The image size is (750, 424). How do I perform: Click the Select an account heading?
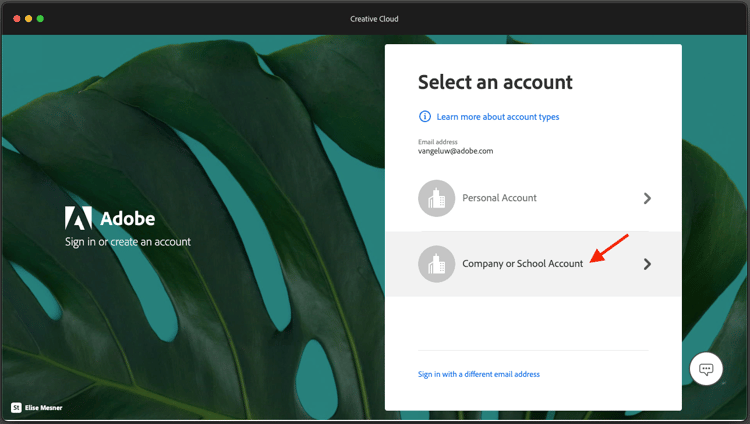pos(495,82)
